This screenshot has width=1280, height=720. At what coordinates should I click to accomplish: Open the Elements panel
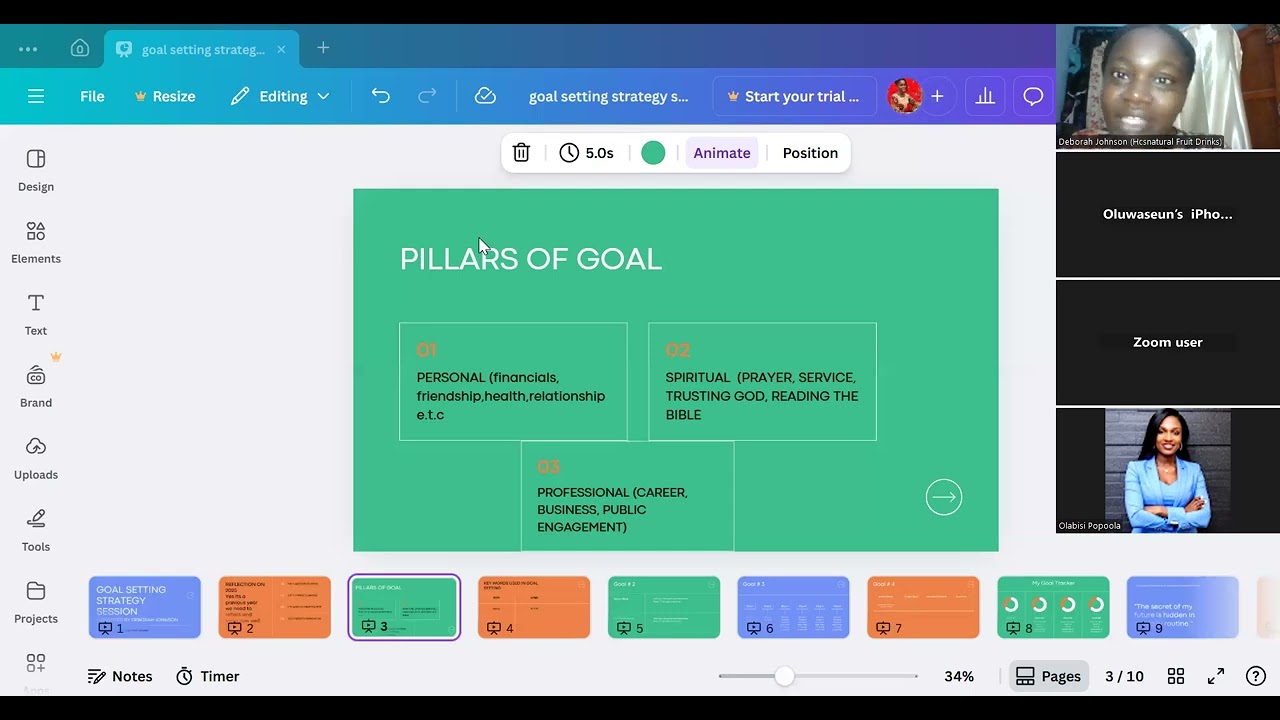[x=36, y=242]
